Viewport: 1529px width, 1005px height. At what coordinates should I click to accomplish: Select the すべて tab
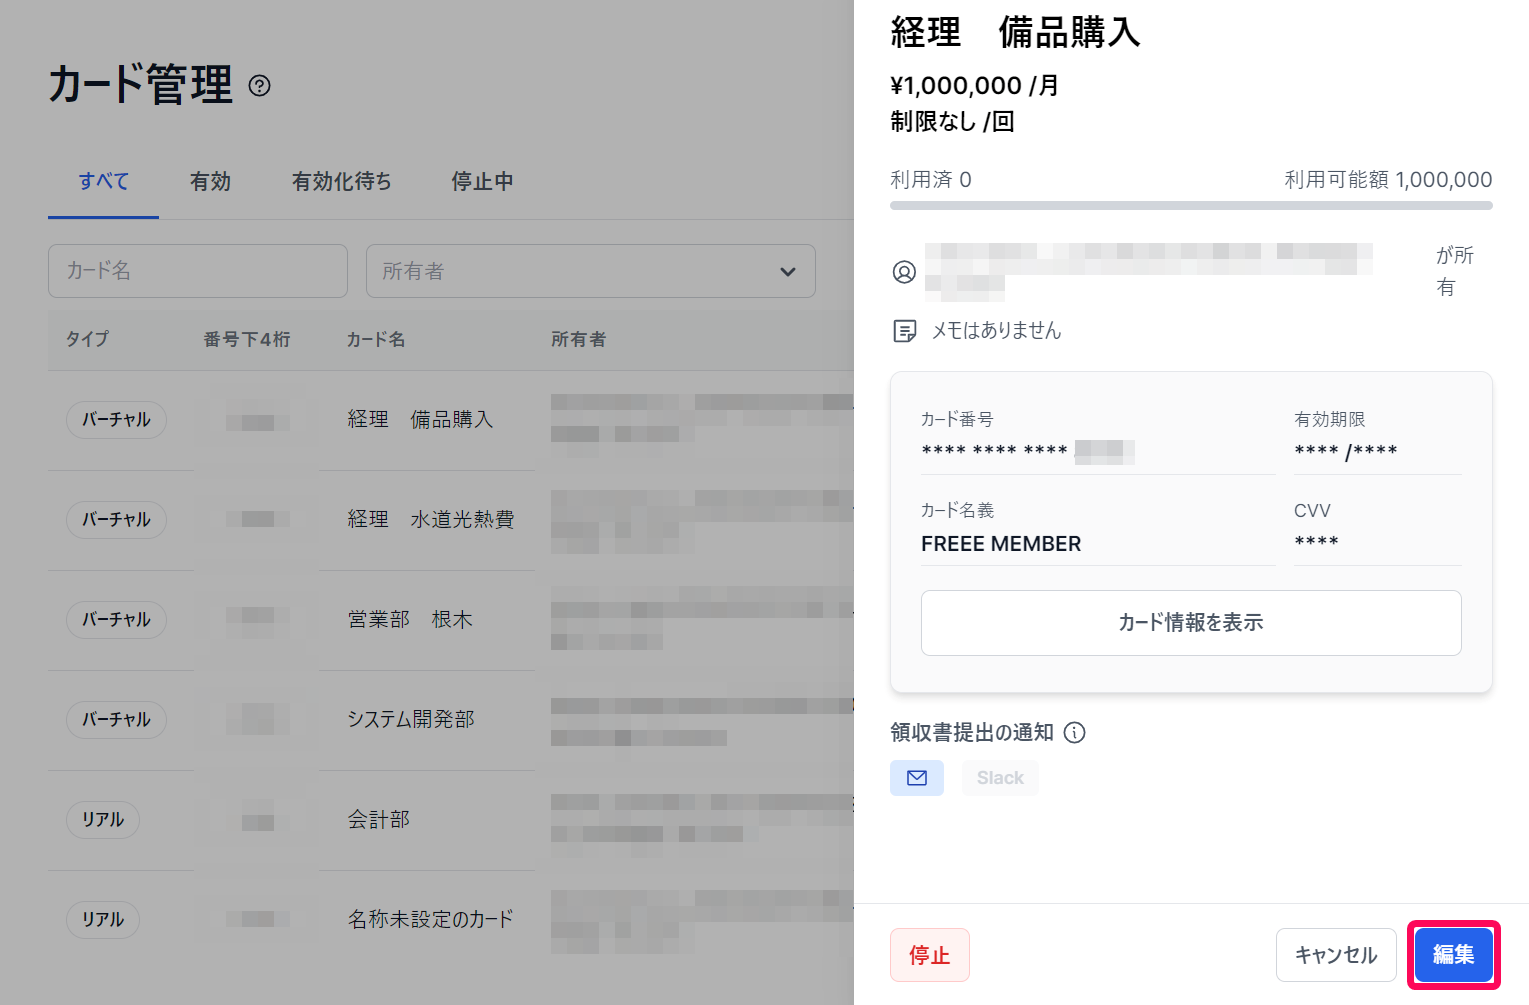click(104, 182)
